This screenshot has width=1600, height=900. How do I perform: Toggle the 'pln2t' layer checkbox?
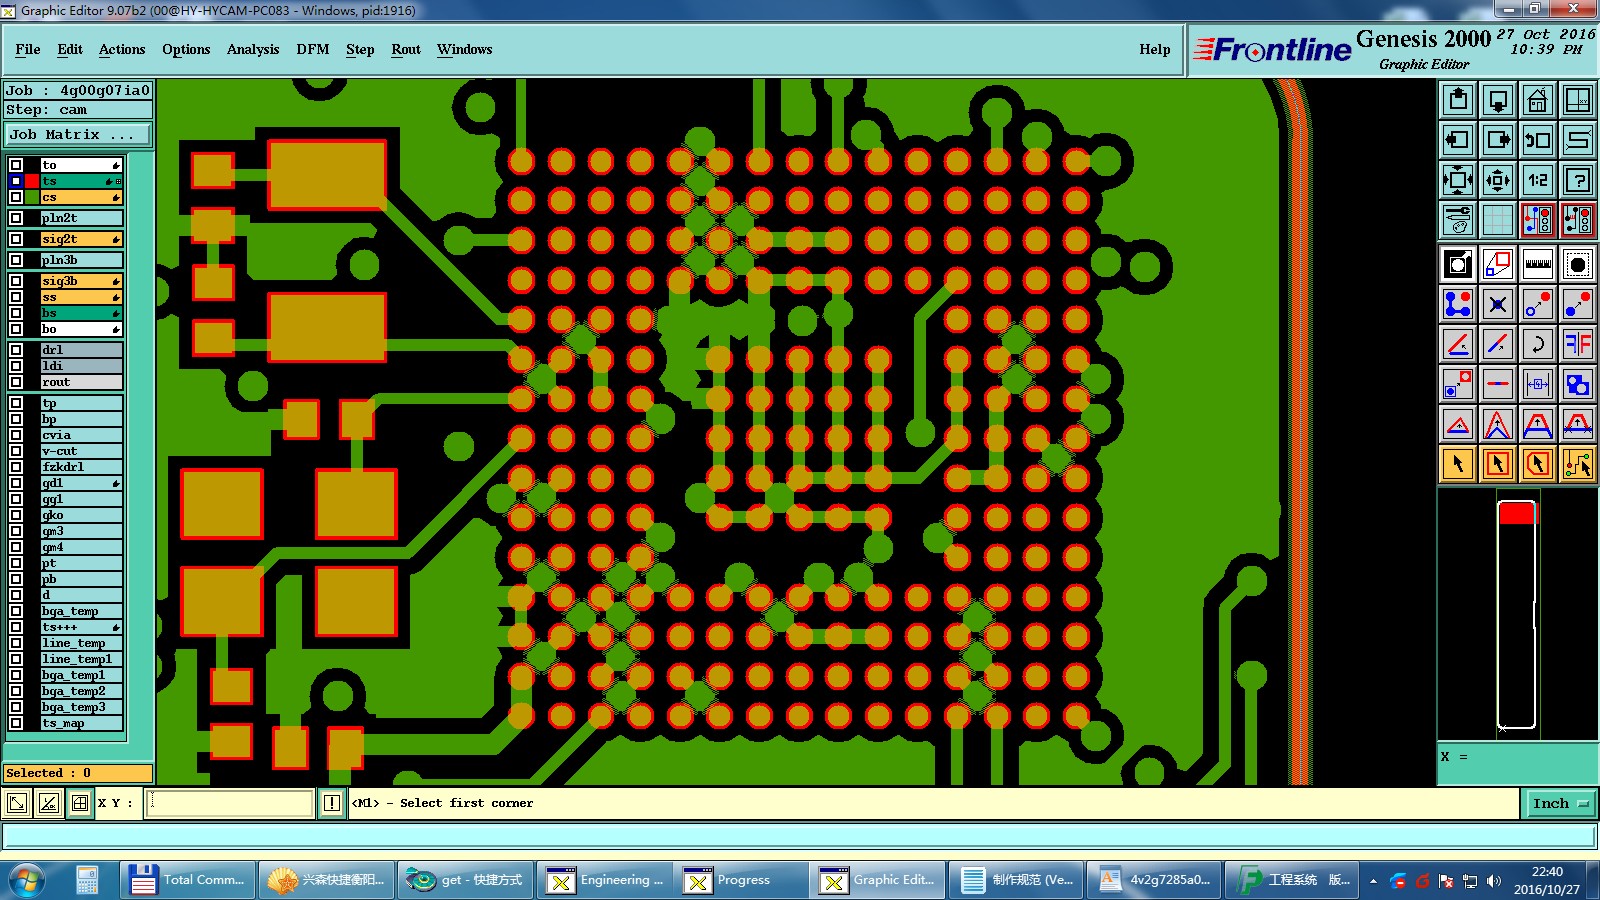coord(16,218)
